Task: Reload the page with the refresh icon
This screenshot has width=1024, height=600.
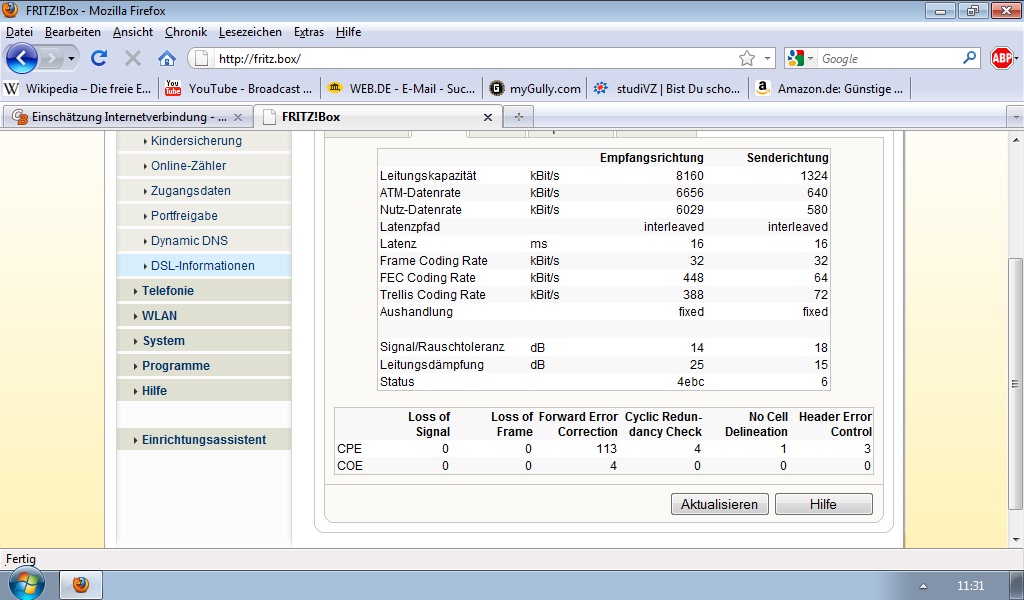Action: pos(99,58)
